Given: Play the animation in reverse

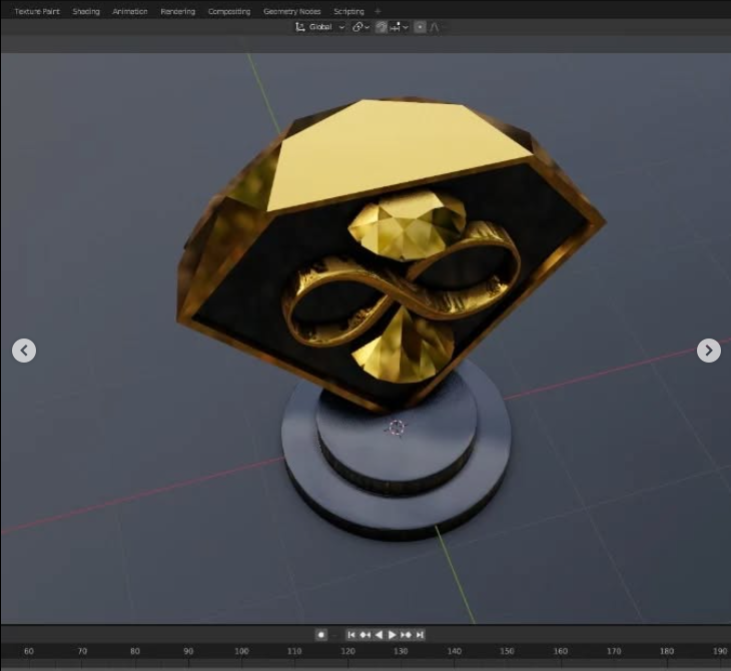Looking at the screenshot, I should coord(379,634).
